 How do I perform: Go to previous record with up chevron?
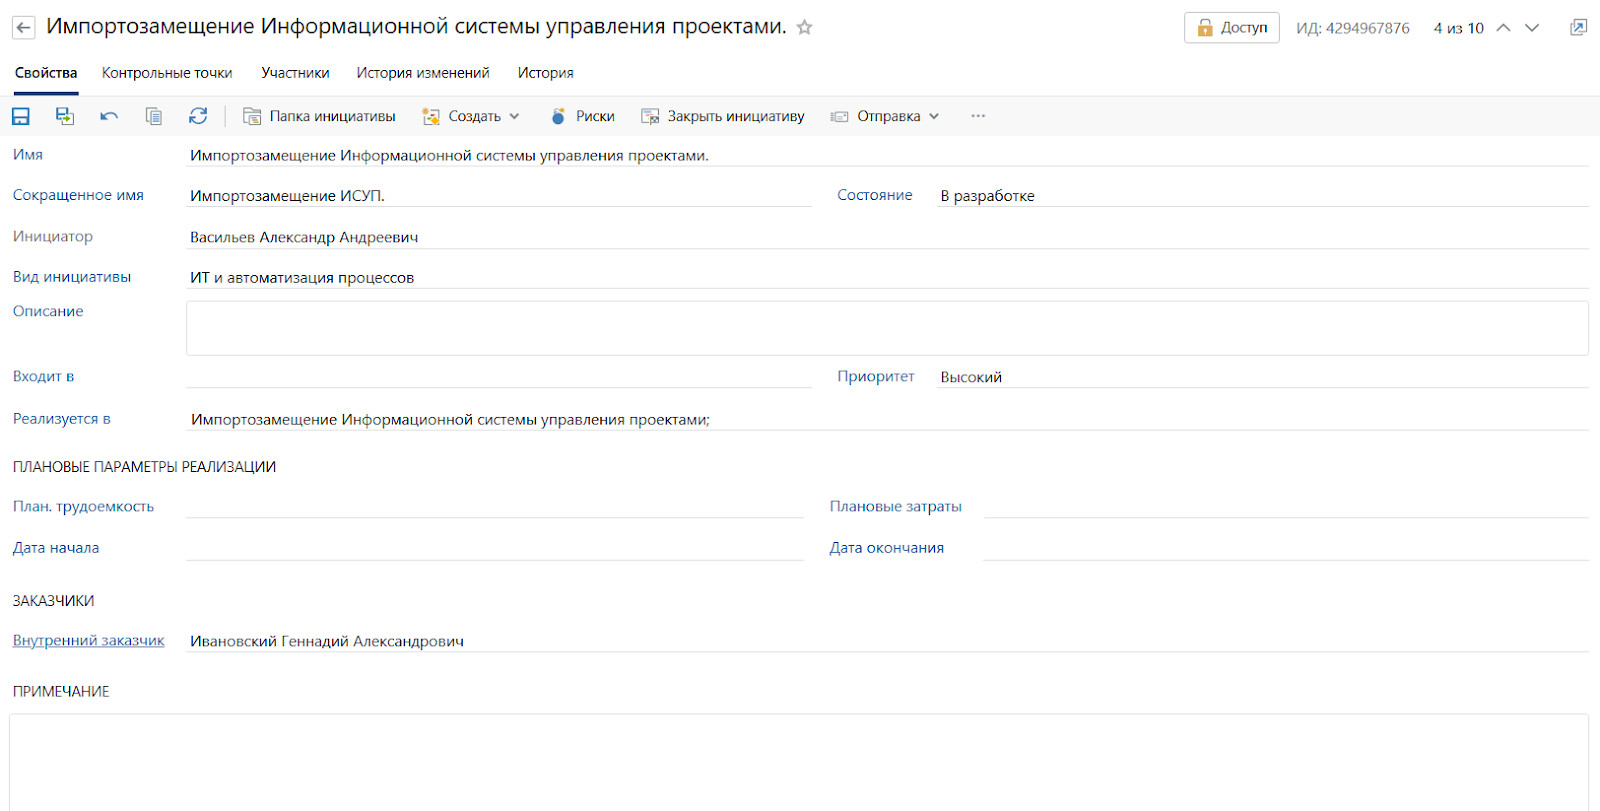[x=1503, y=28]
